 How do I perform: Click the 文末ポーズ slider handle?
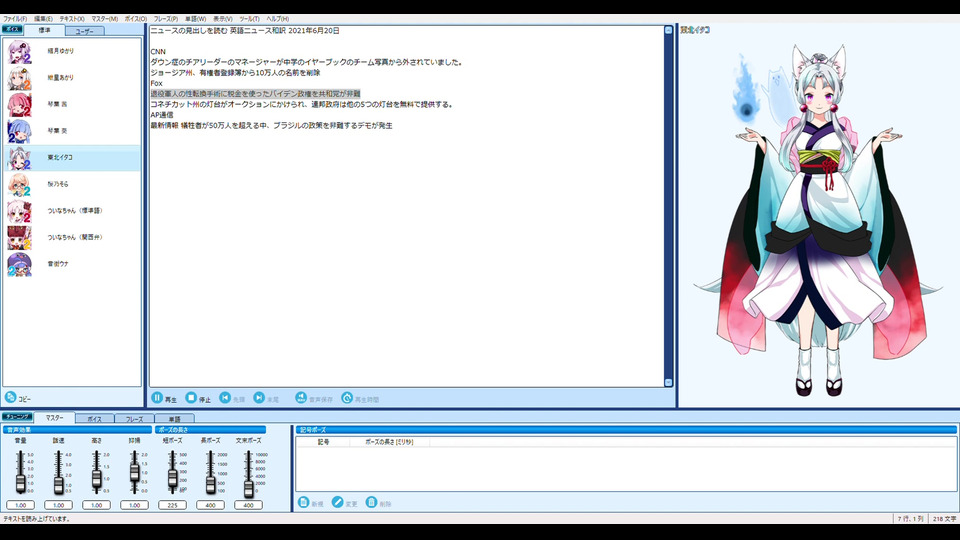pos(248,488)
